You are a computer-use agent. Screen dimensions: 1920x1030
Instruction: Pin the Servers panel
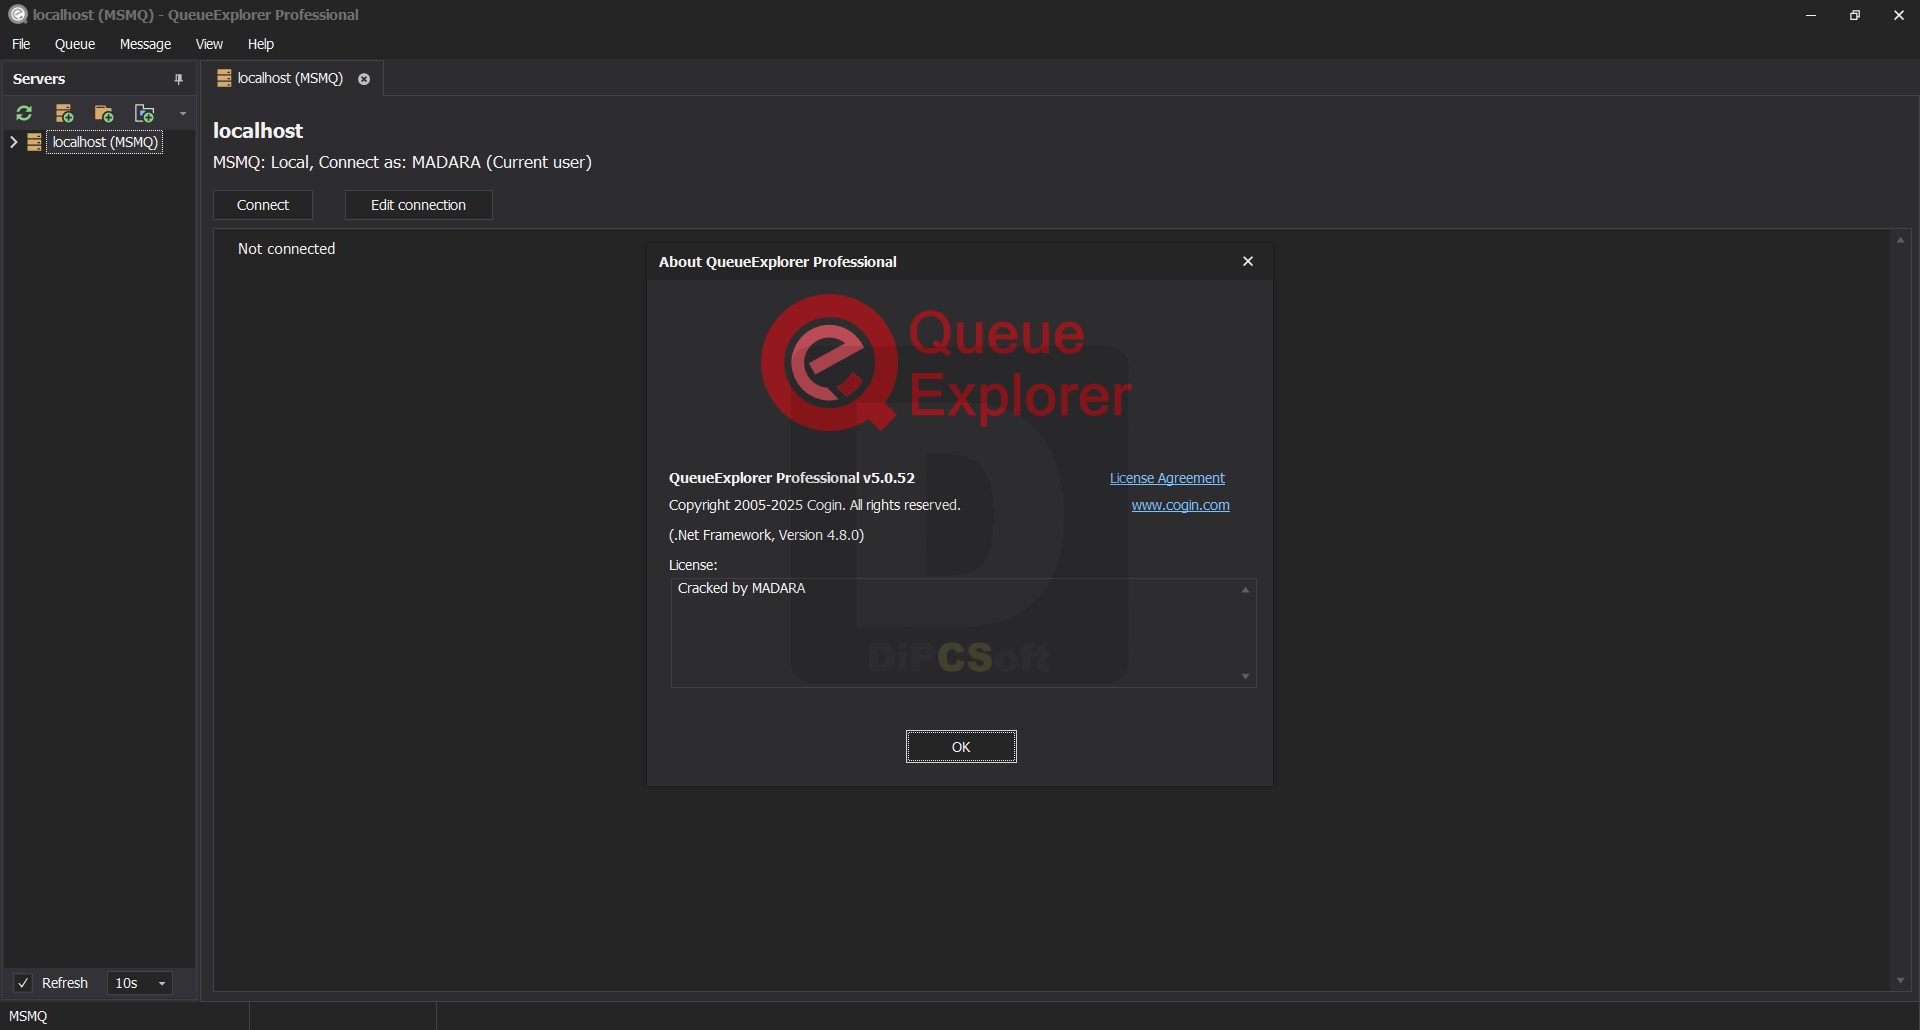[x=179, y=79]
